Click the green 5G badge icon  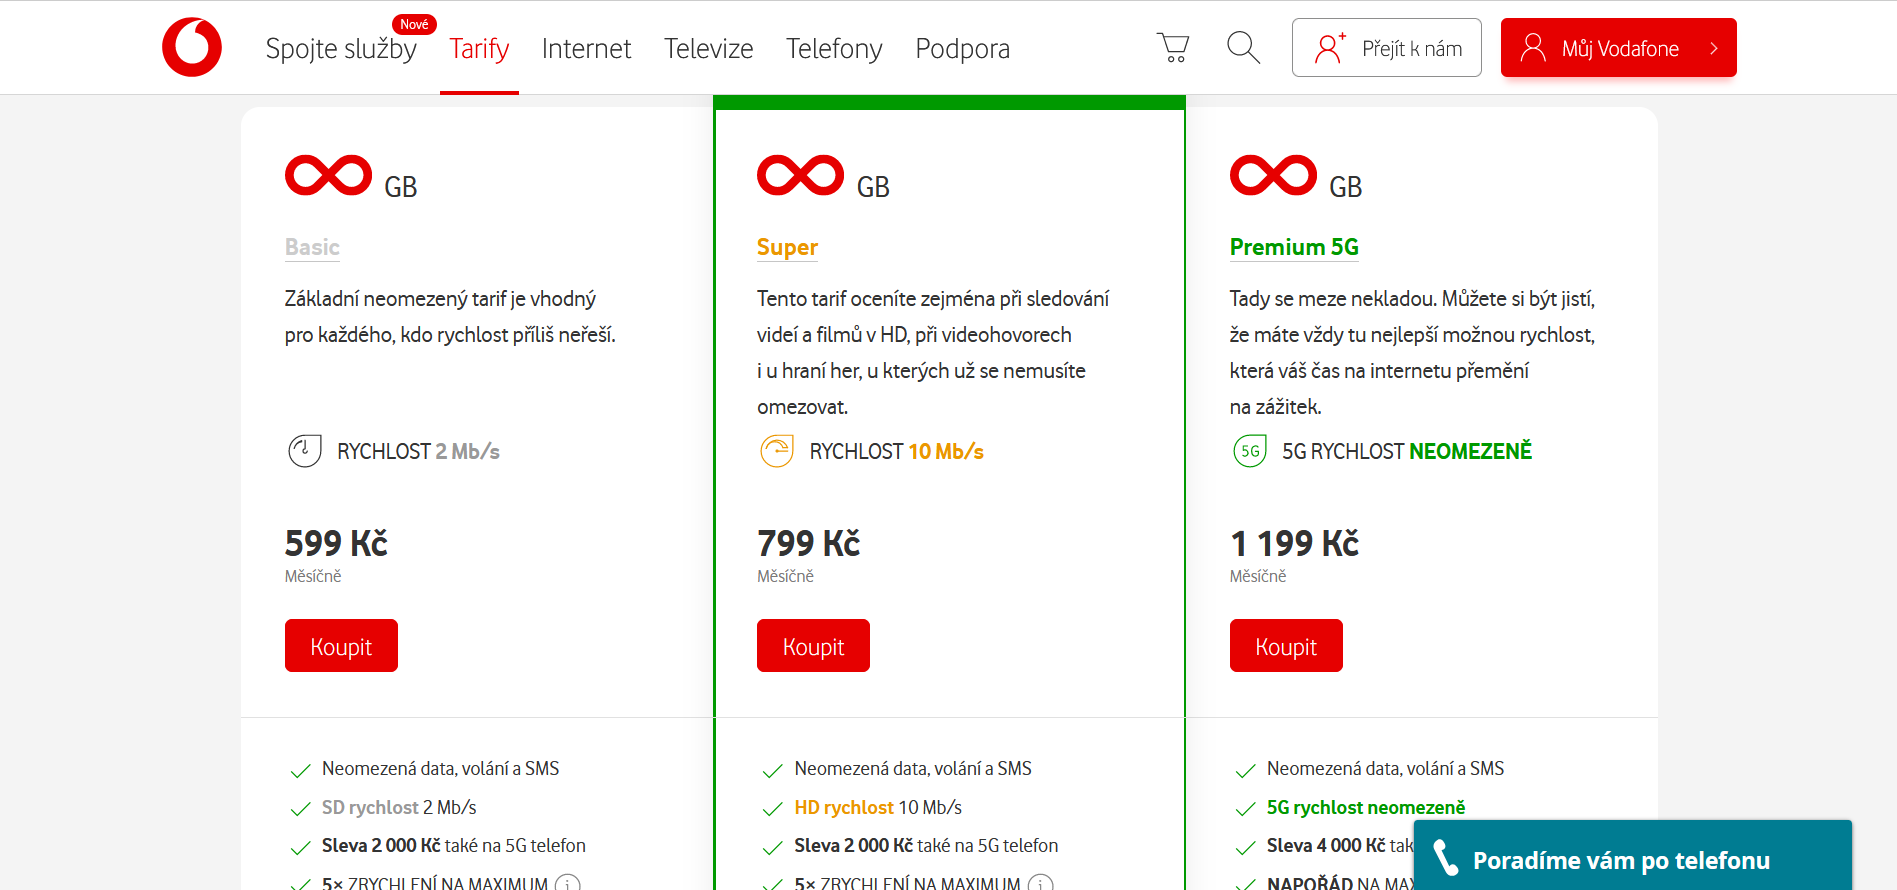(x=1250, y=451)
